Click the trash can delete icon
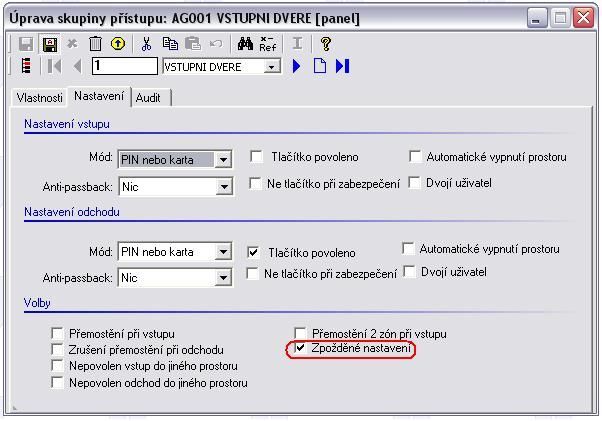This screenshot has height=421, width=602. pos(95,44)
